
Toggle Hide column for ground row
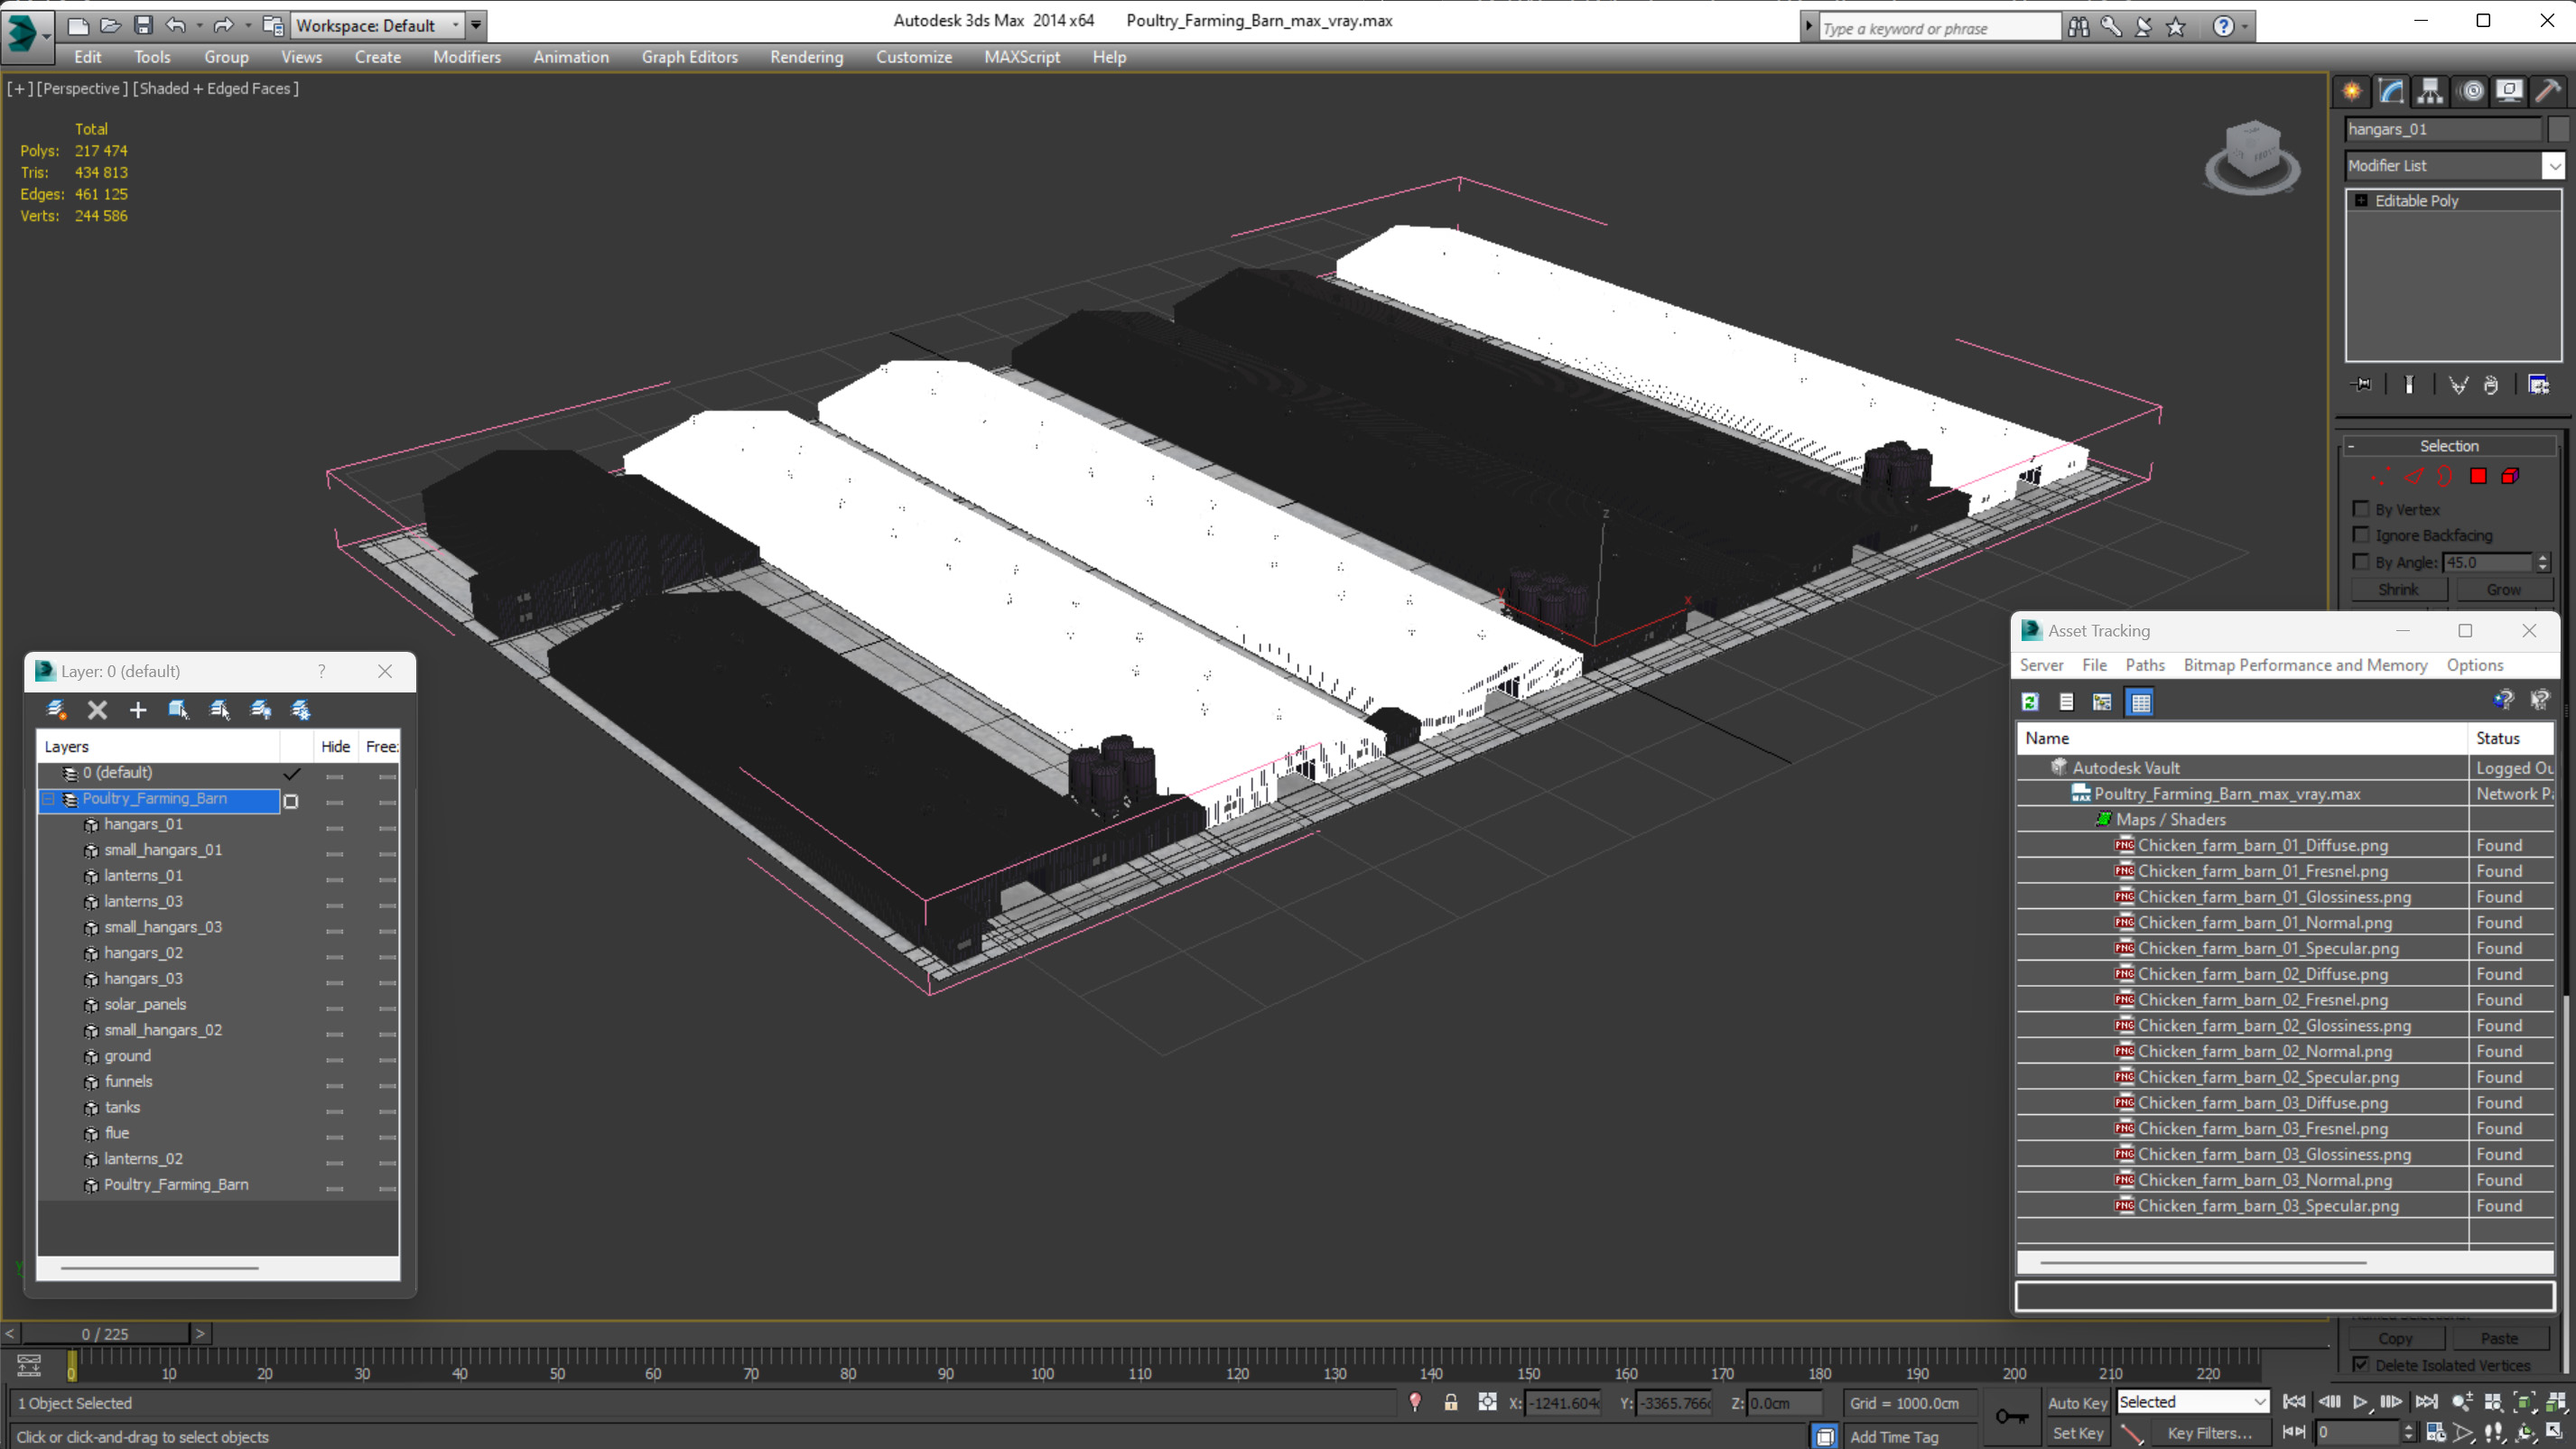(x=335, y=1059)
